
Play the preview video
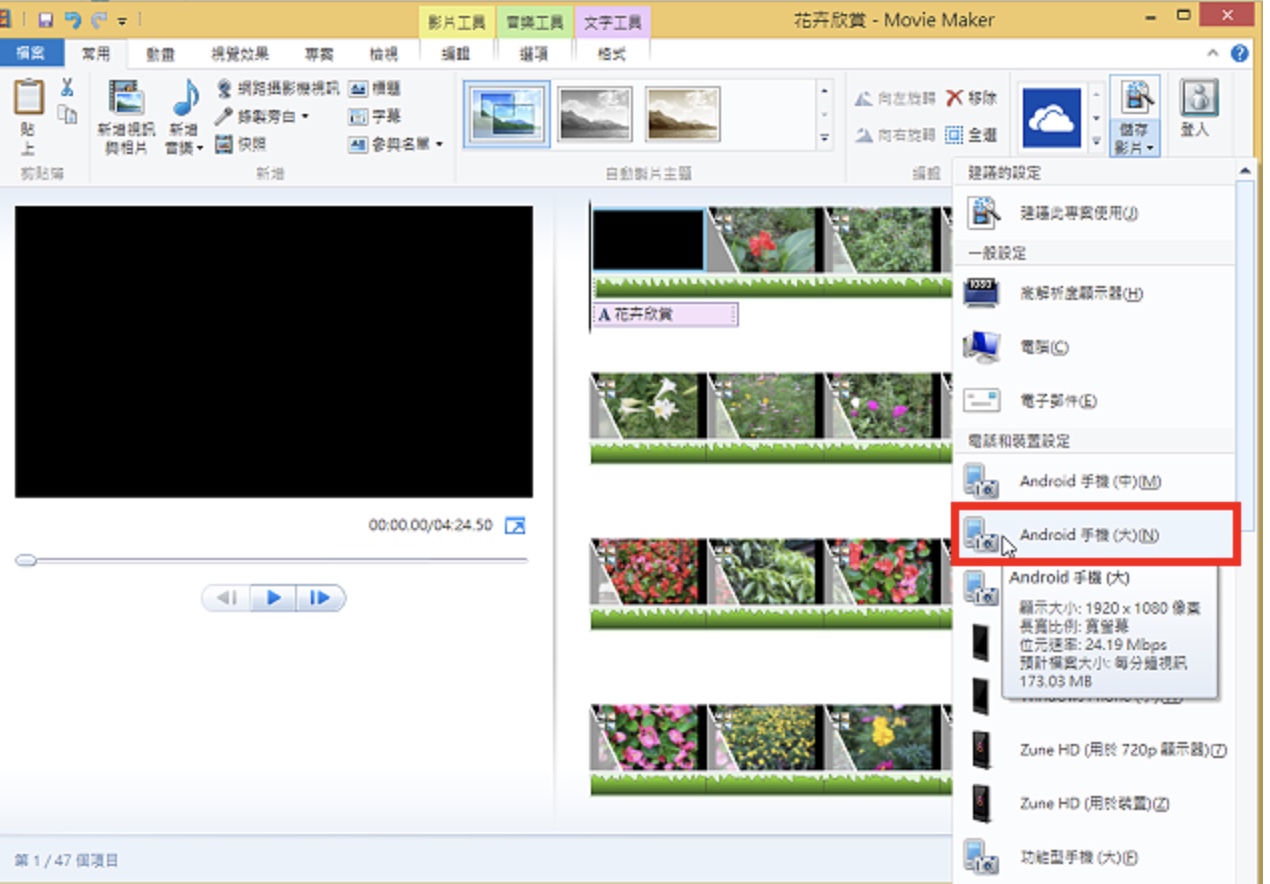coord(273,598)
